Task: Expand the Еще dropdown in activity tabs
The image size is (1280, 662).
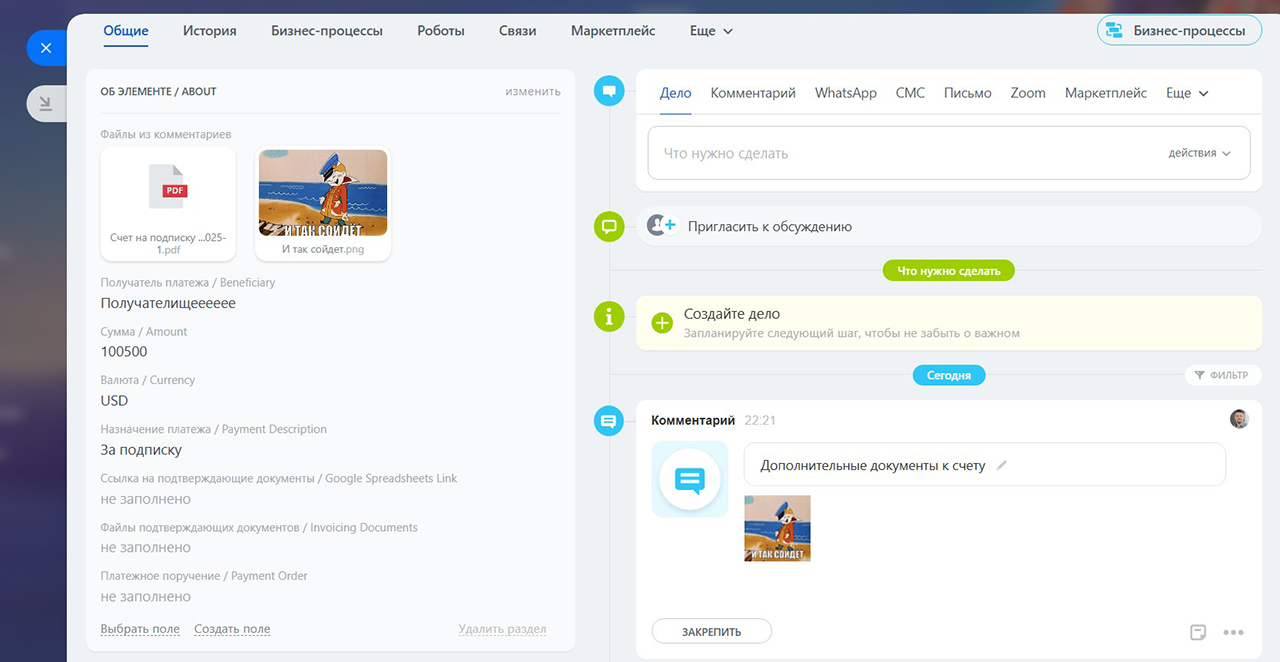Action: tap(1187, 93)
